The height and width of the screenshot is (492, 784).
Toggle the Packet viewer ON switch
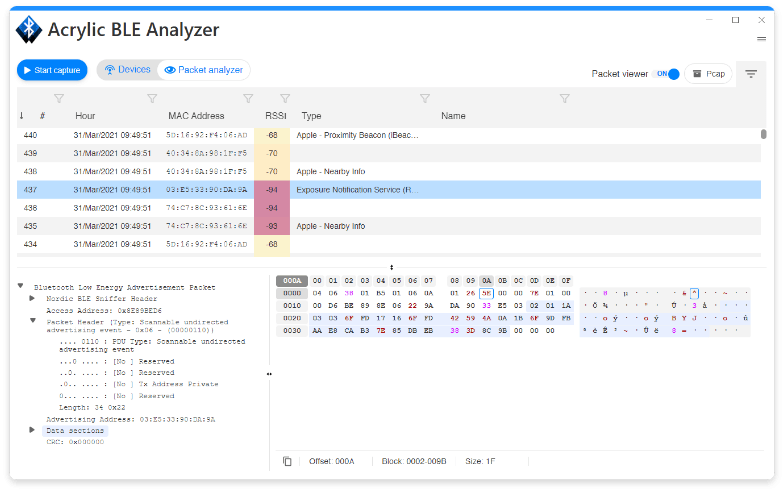(668, 74)
